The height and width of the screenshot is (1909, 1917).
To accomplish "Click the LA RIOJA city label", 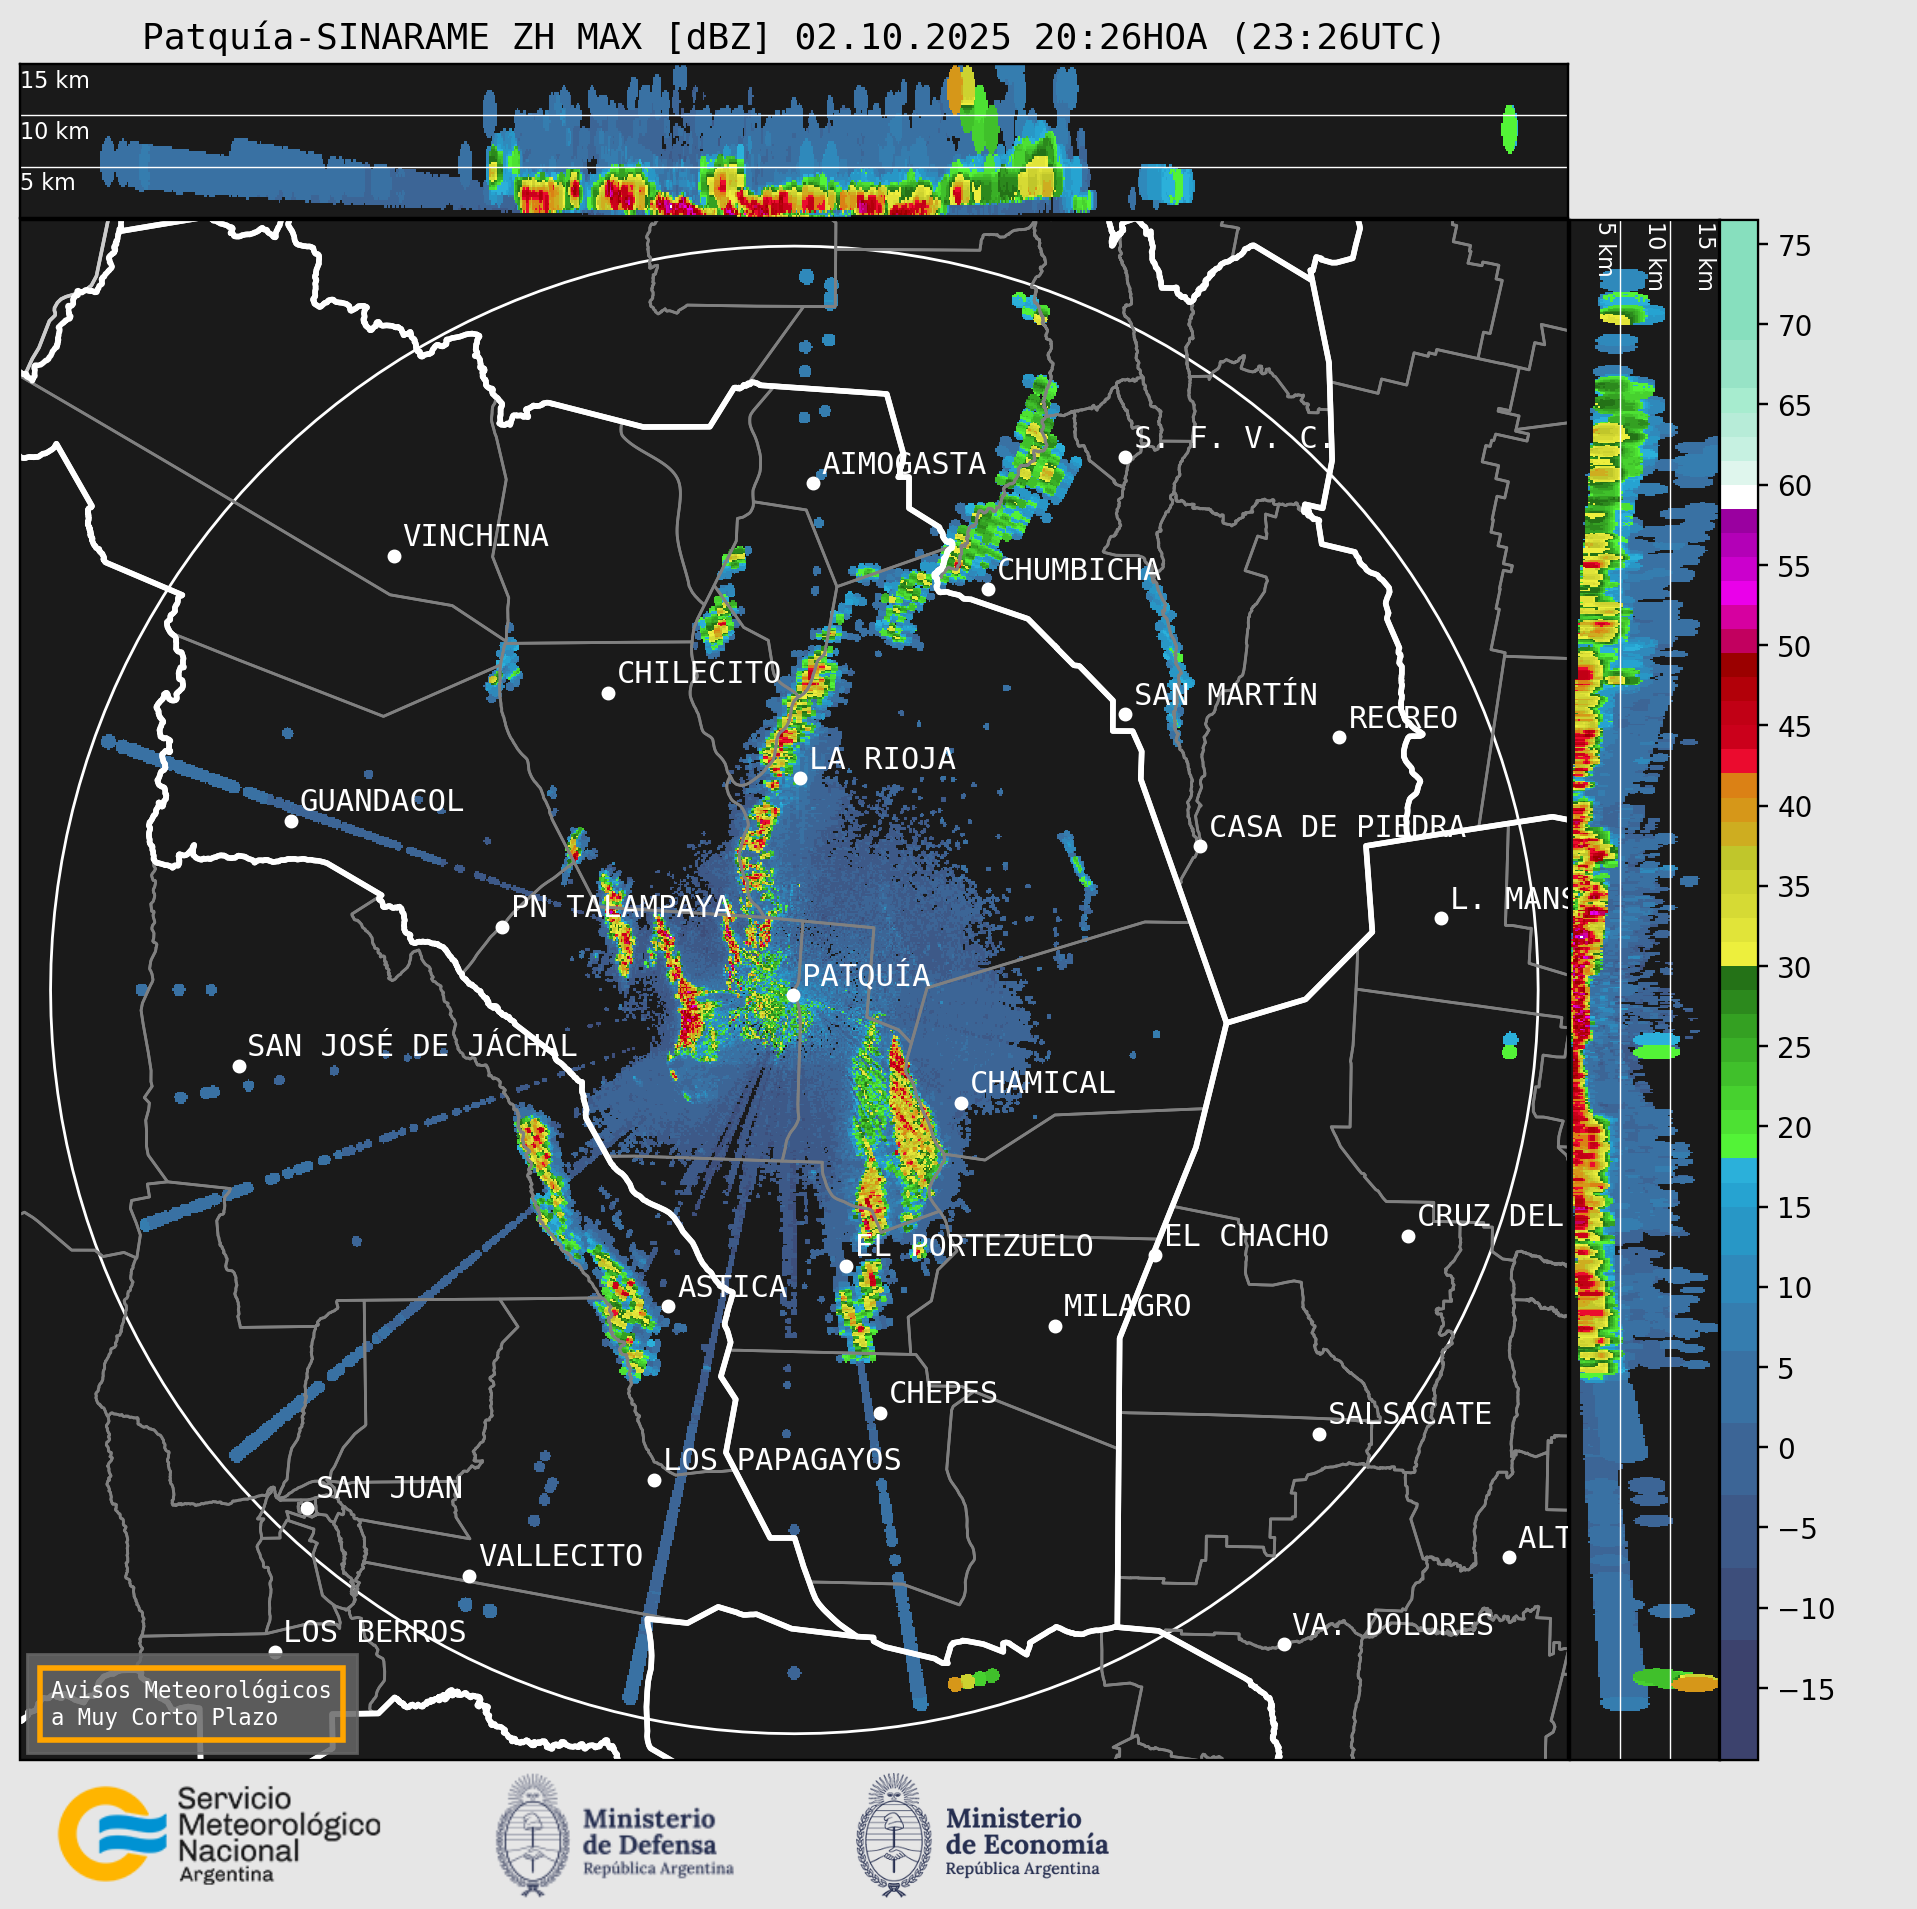I will pyautogui.click(x=882, y=758).
